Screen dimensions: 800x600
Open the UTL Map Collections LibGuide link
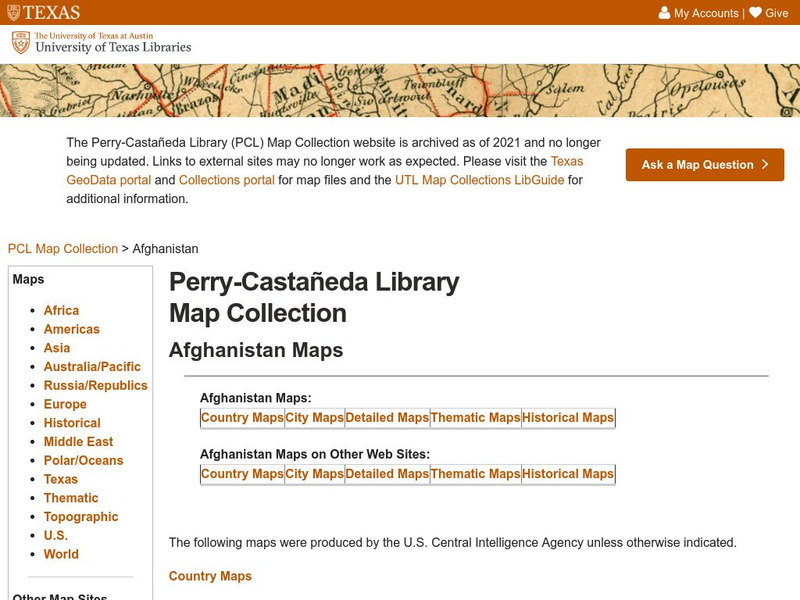click(x=480, y=180)
